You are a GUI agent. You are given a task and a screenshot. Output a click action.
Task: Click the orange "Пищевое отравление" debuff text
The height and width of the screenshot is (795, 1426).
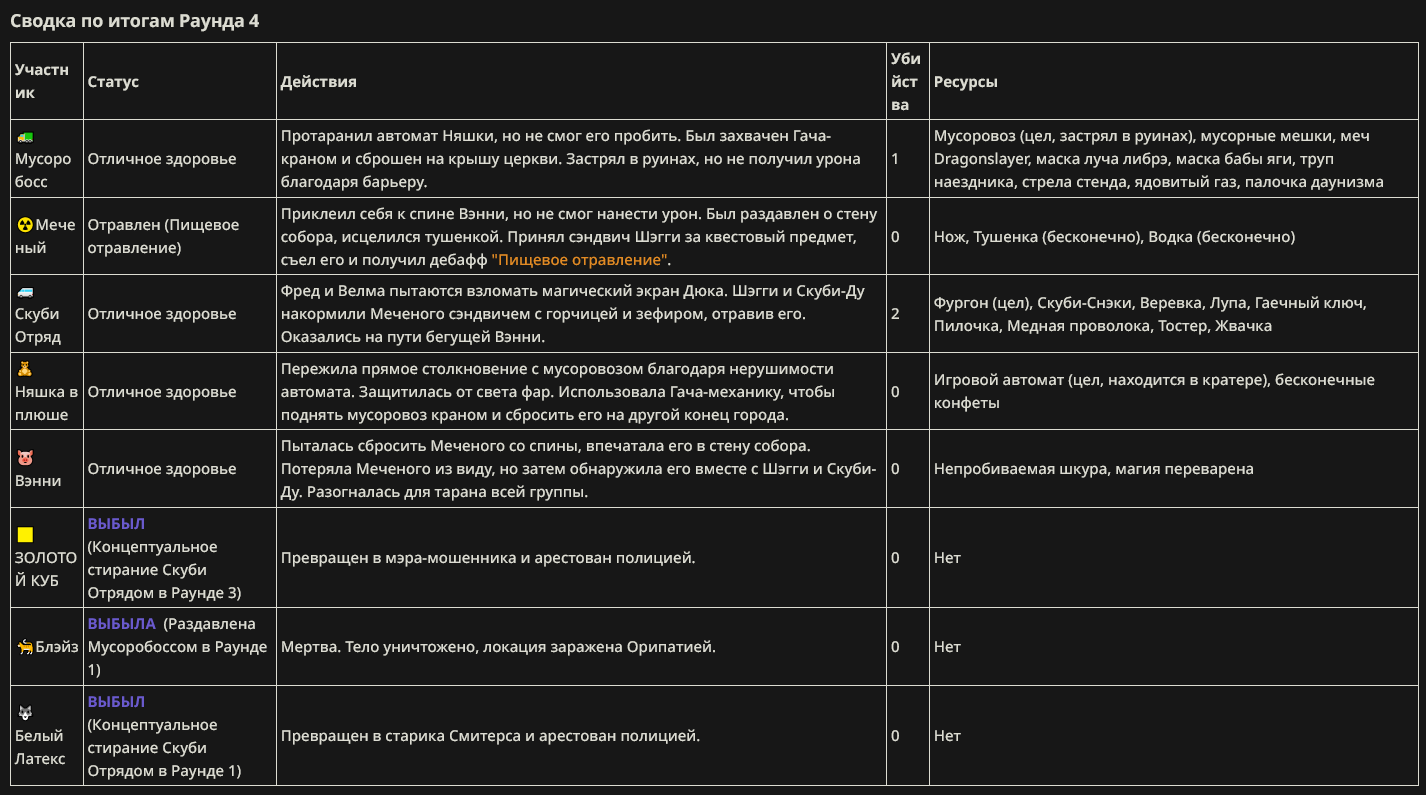(580, 260)
